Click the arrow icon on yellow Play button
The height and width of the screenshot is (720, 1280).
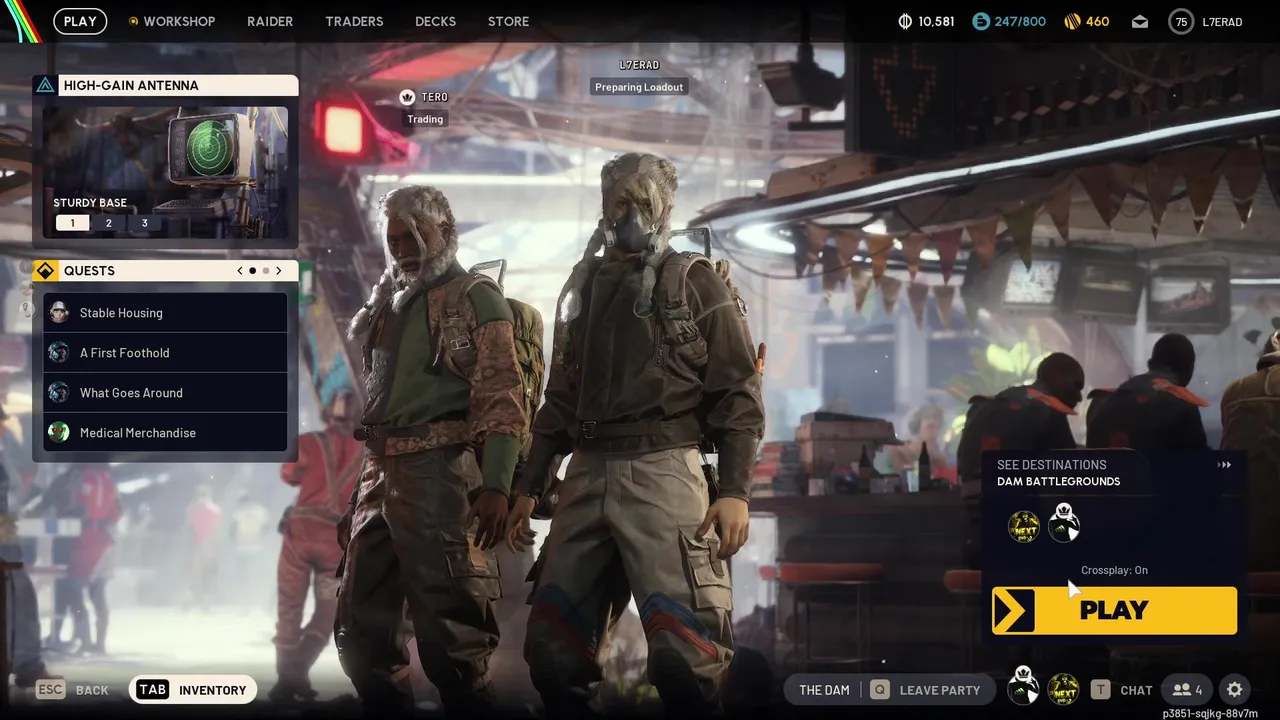(x=1014, y=611)
